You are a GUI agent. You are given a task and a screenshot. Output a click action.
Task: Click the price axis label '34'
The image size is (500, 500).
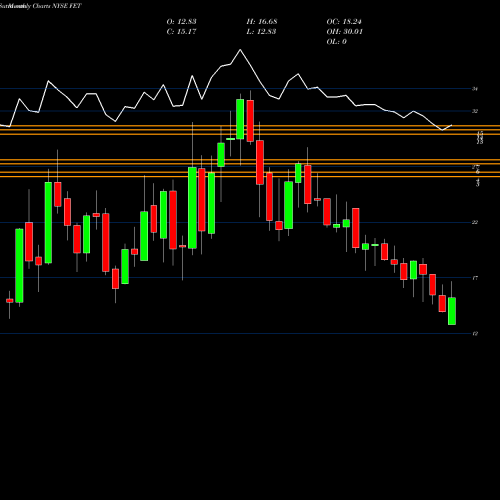[475, 89]
